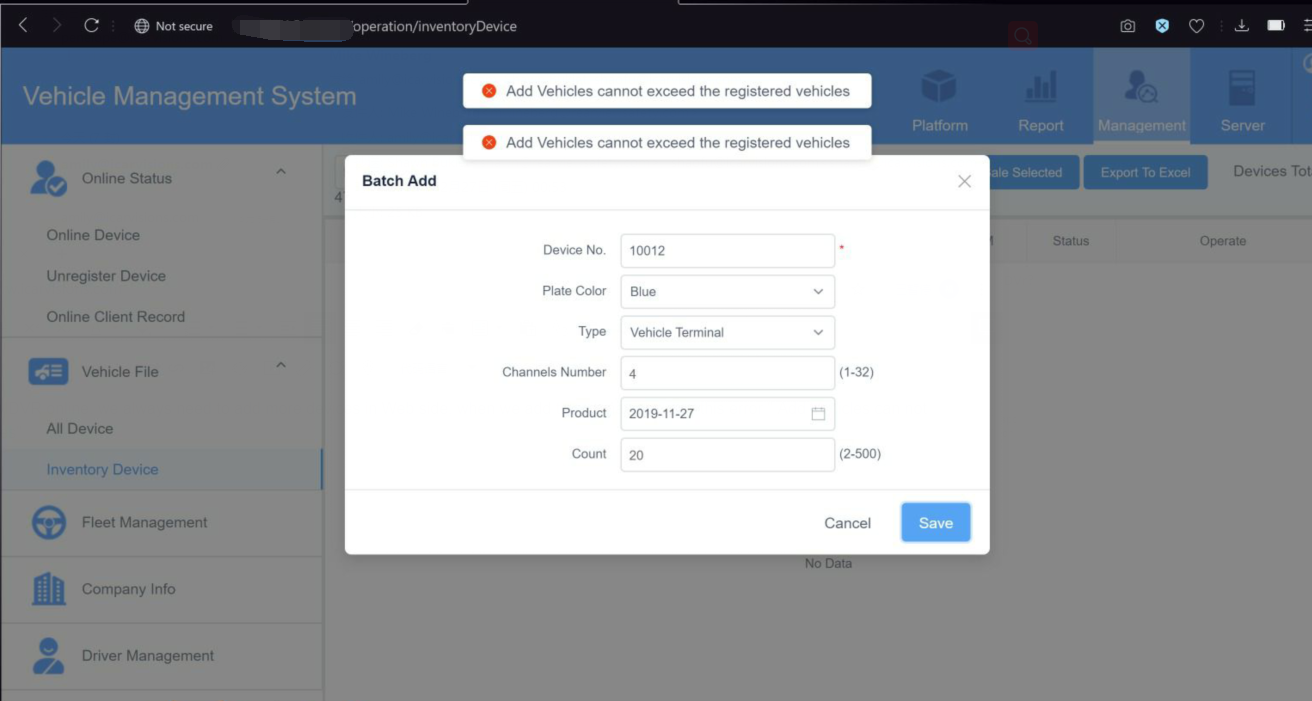Click Cancel in Batch Add dialog
The width and height of the screenshot is (1312, 701).
click(x=847, y=523)
